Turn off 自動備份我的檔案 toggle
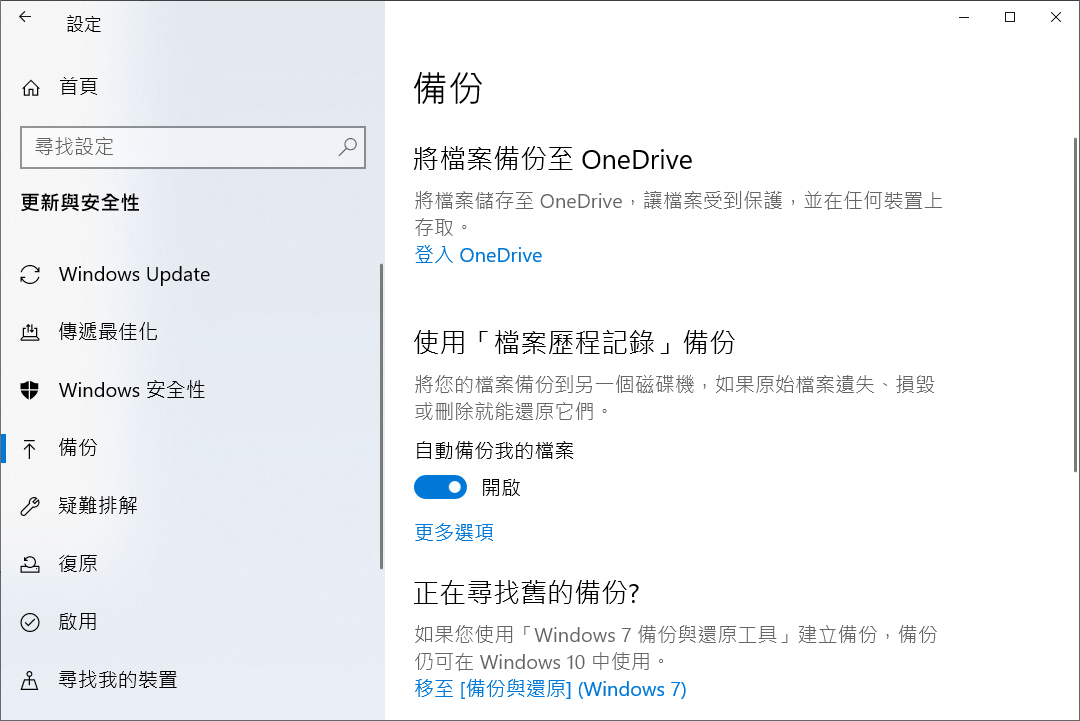Image resolution: width=1080 pixels, height=721 pixels. (440, 487)
